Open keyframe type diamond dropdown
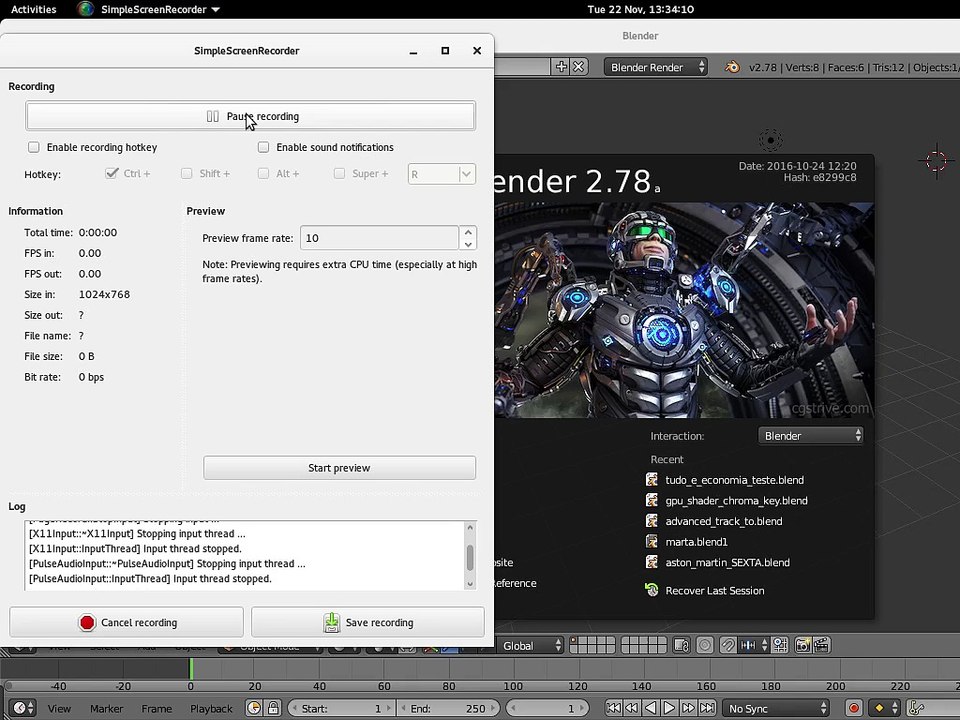960x720 pixels. pos(885,708)
